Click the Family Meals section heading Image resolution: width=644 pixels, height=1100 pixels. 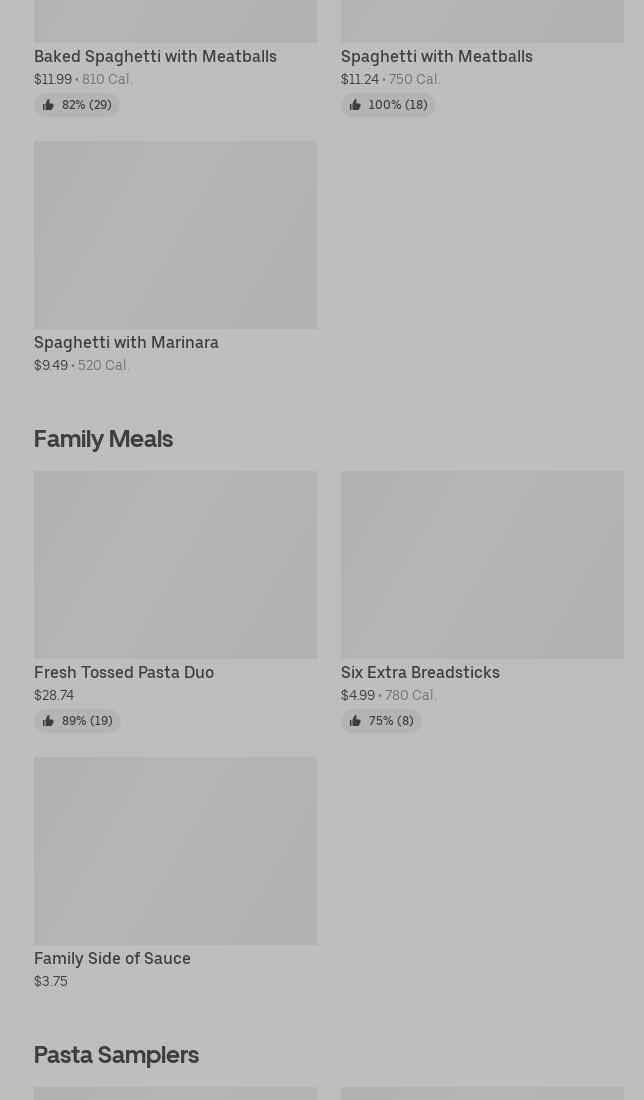click(x=103, y=439)
